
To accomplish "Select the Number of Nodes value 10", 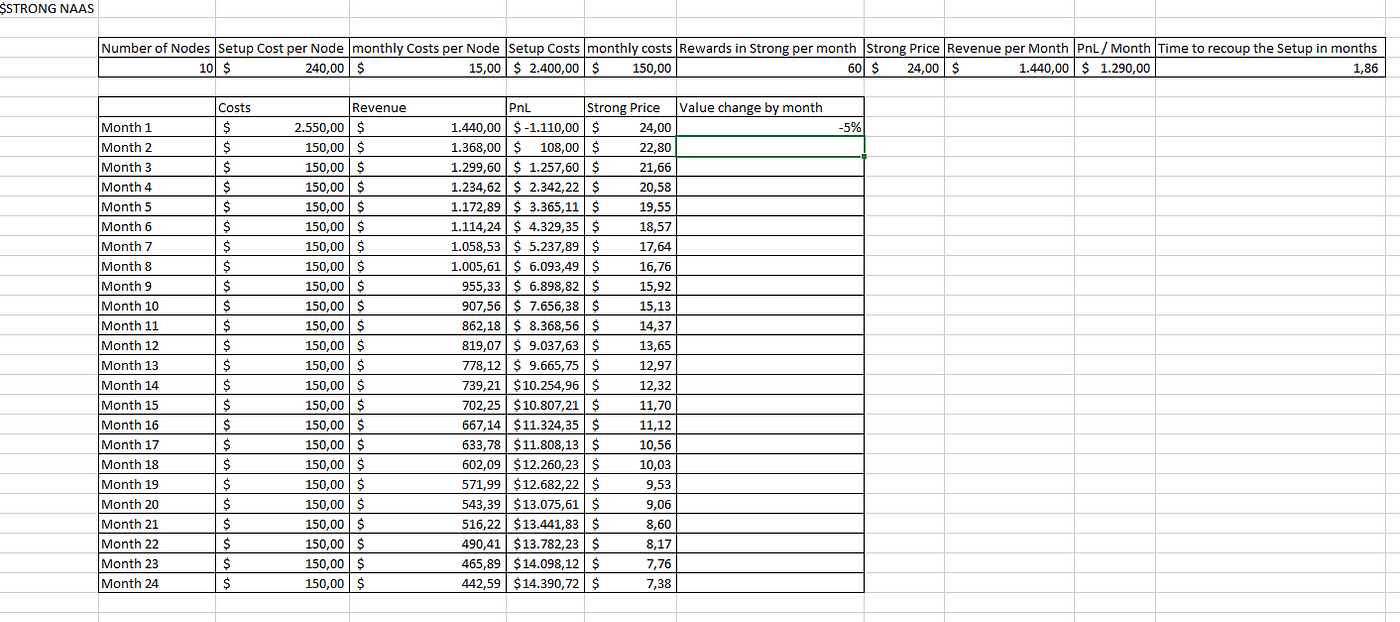I will pos(157,68).
